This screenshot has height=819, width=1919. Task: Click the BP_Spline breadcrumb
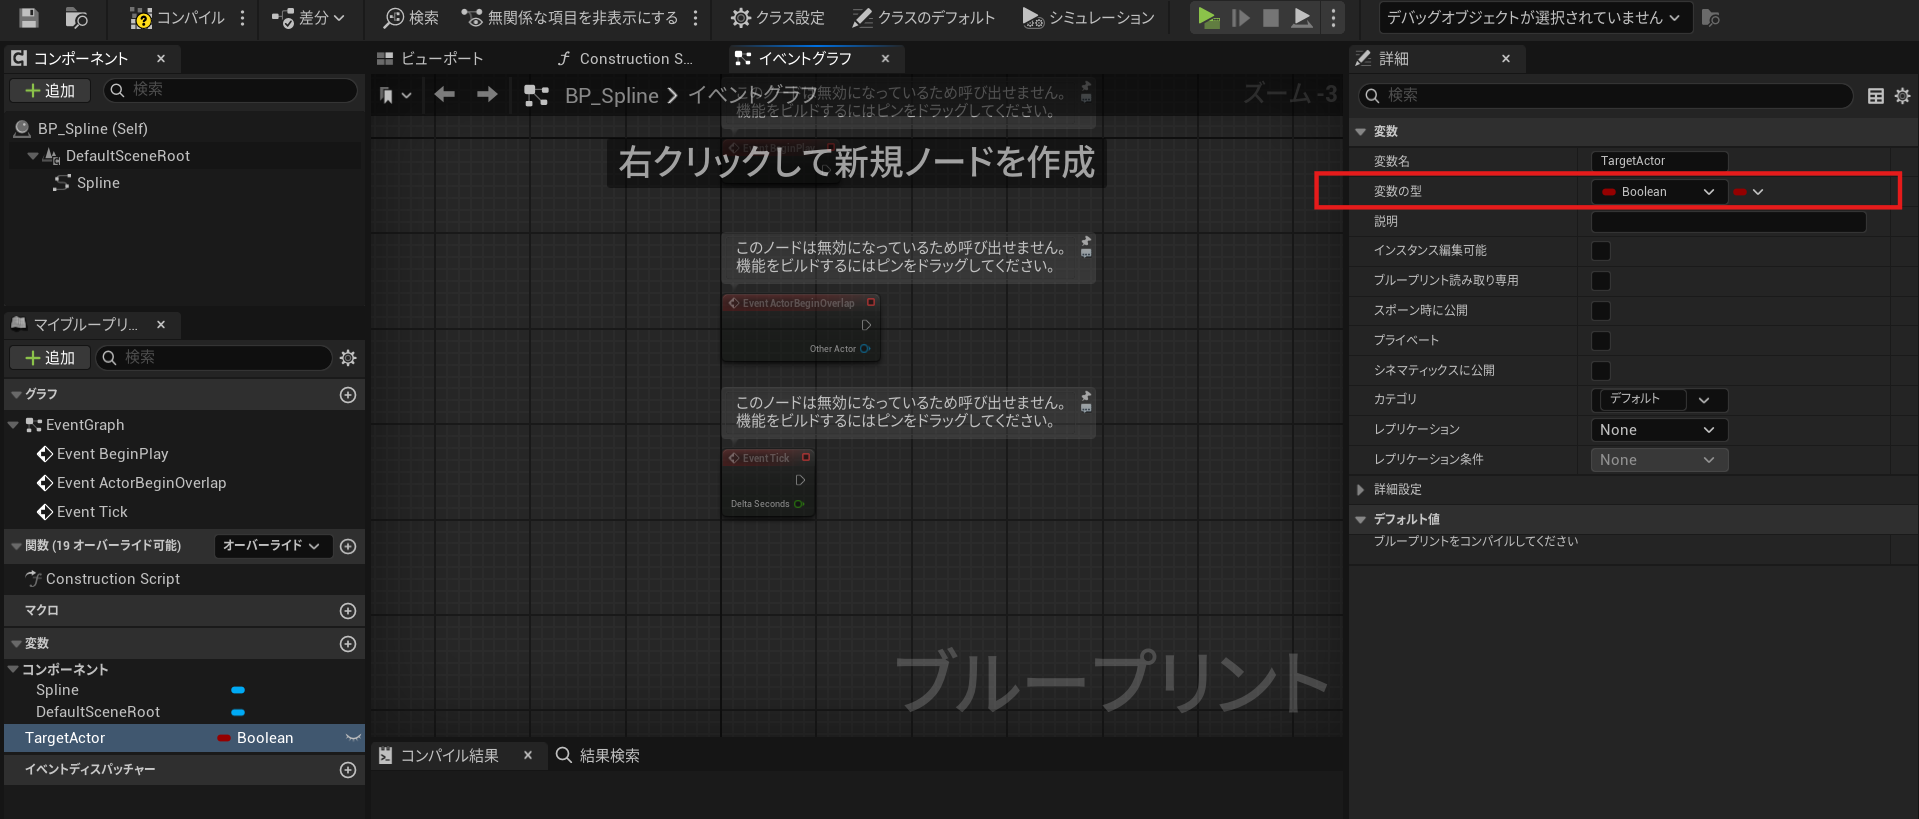(611, 95)
